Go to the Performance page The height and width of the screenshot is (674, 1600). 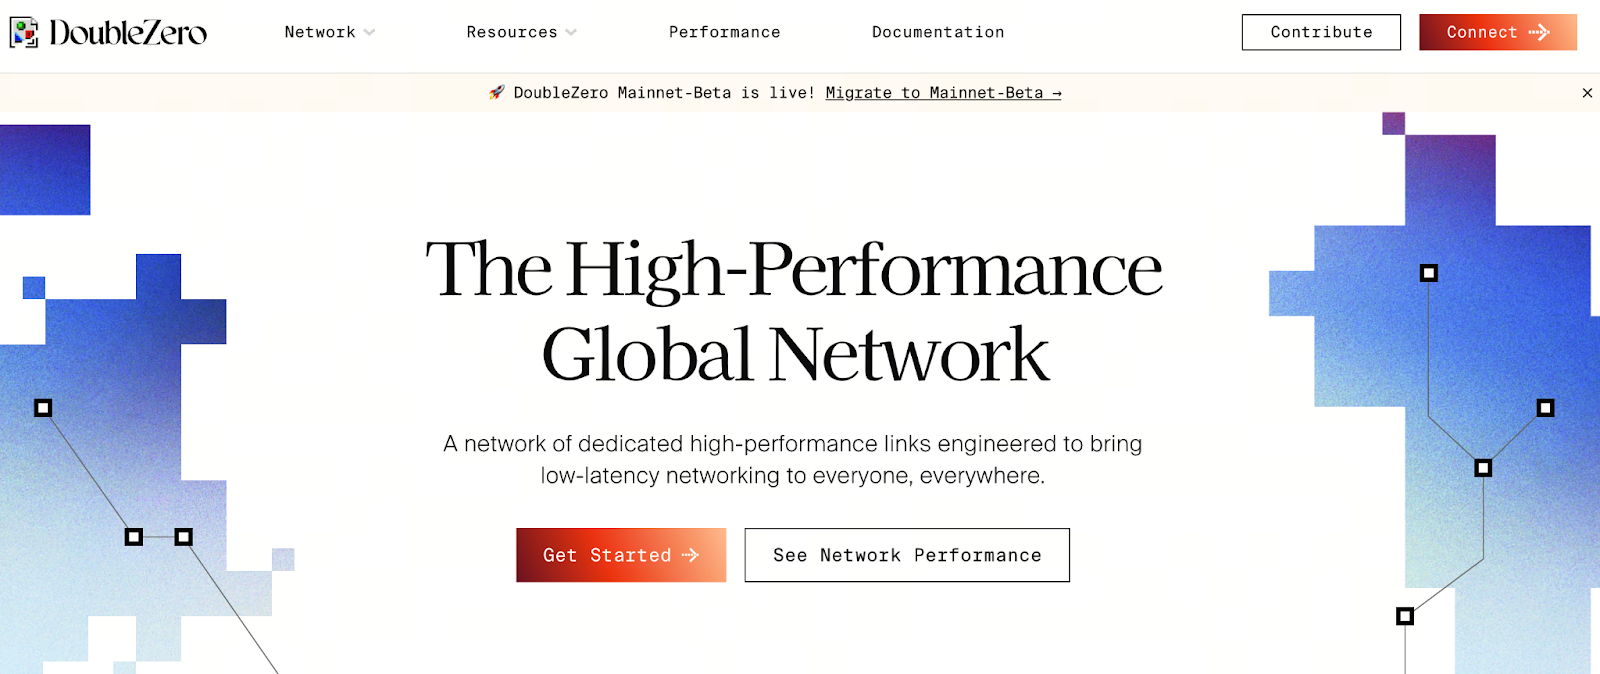[724, 32]
